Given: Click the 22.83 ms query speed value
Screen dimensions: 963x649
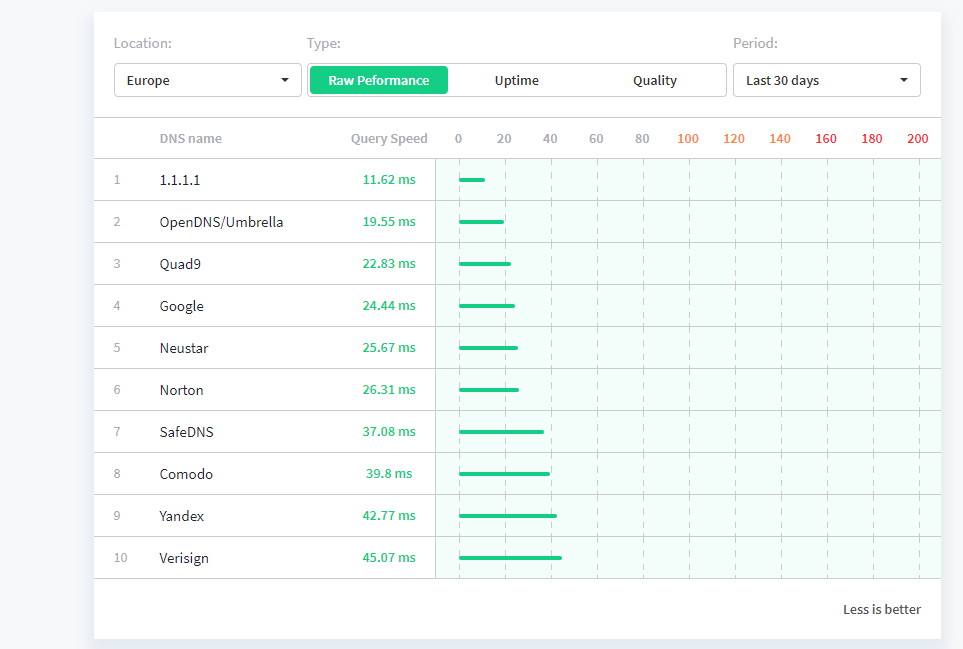Looking at the screenshot, I should pyautogui.click(x=389, y=263).
